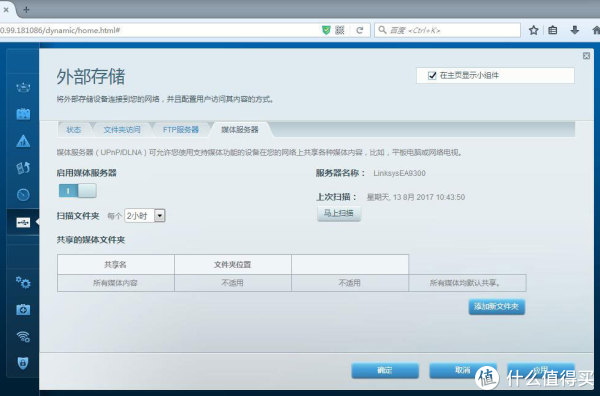Viewport: 600px width, 396px height.
Task: Toggle 在主页显示小组件 checkbox
Action: tap(432, 75)
